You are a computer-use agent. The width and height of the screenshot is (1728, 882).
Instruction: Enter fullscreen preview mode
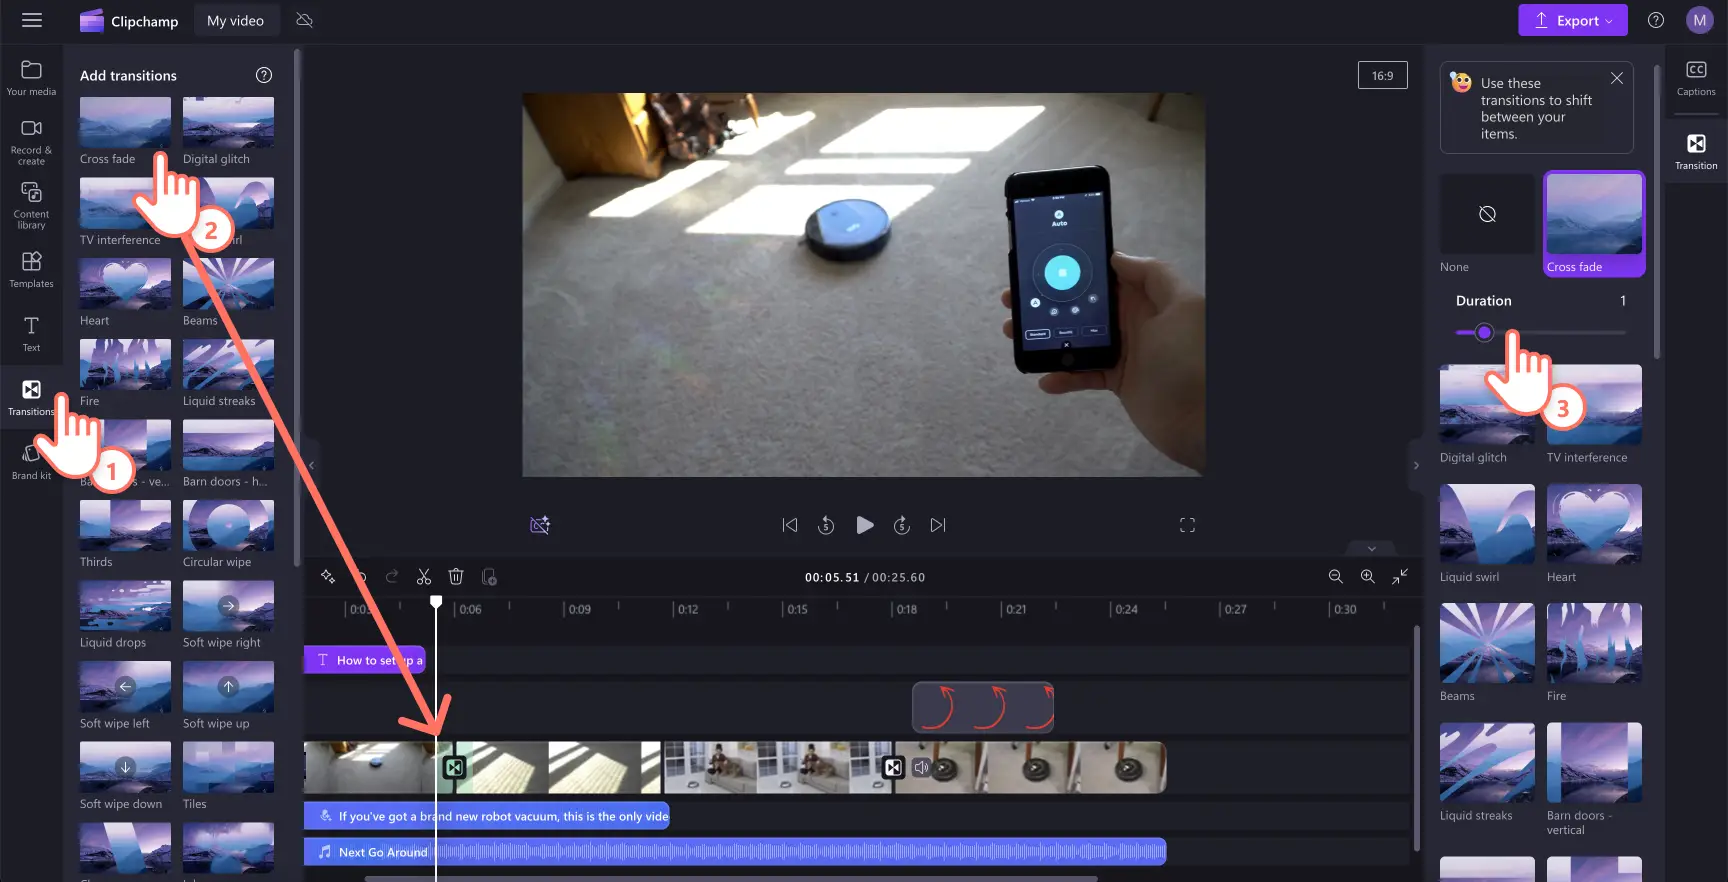pos(1187,525)
